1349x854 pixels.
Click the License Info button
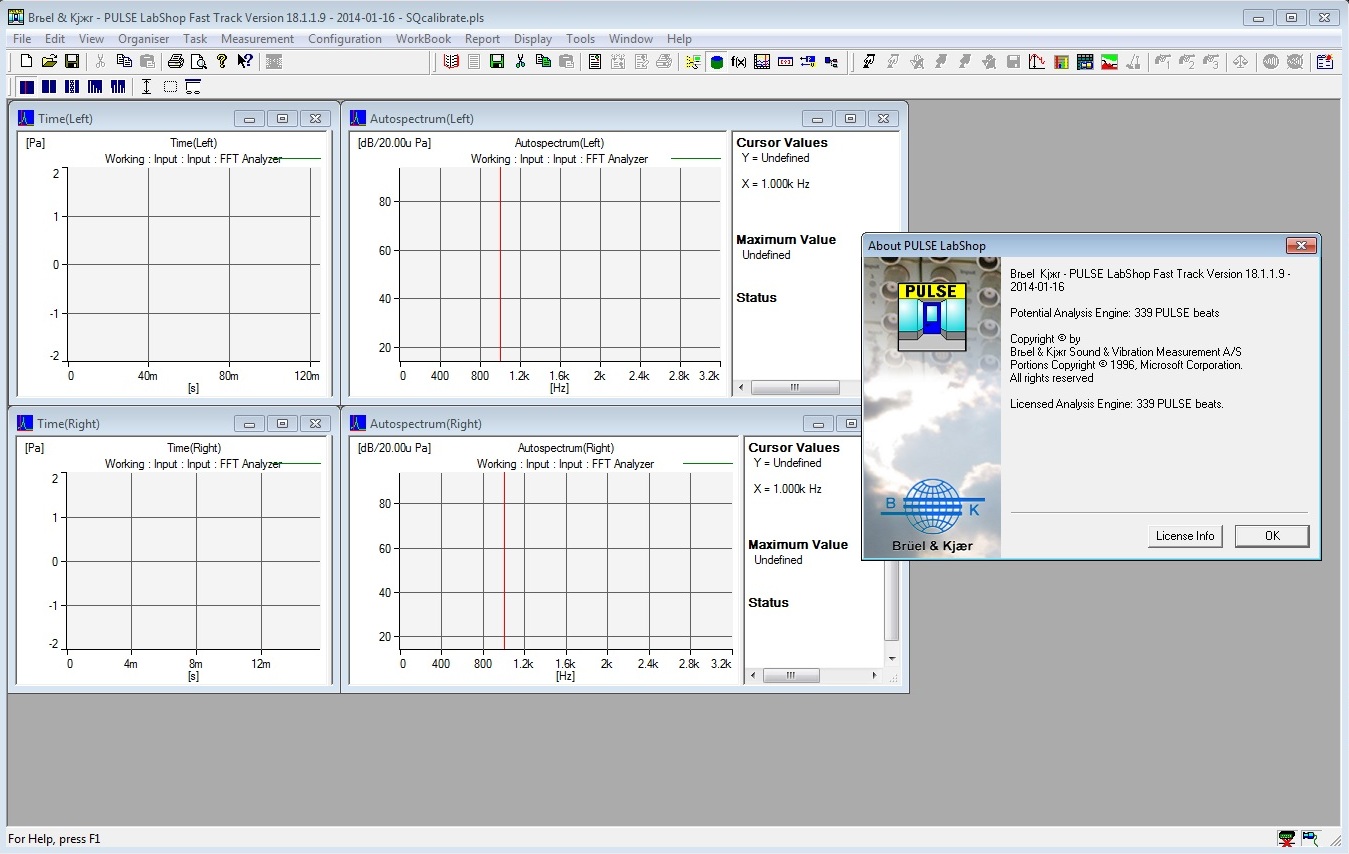[1185, 536]
